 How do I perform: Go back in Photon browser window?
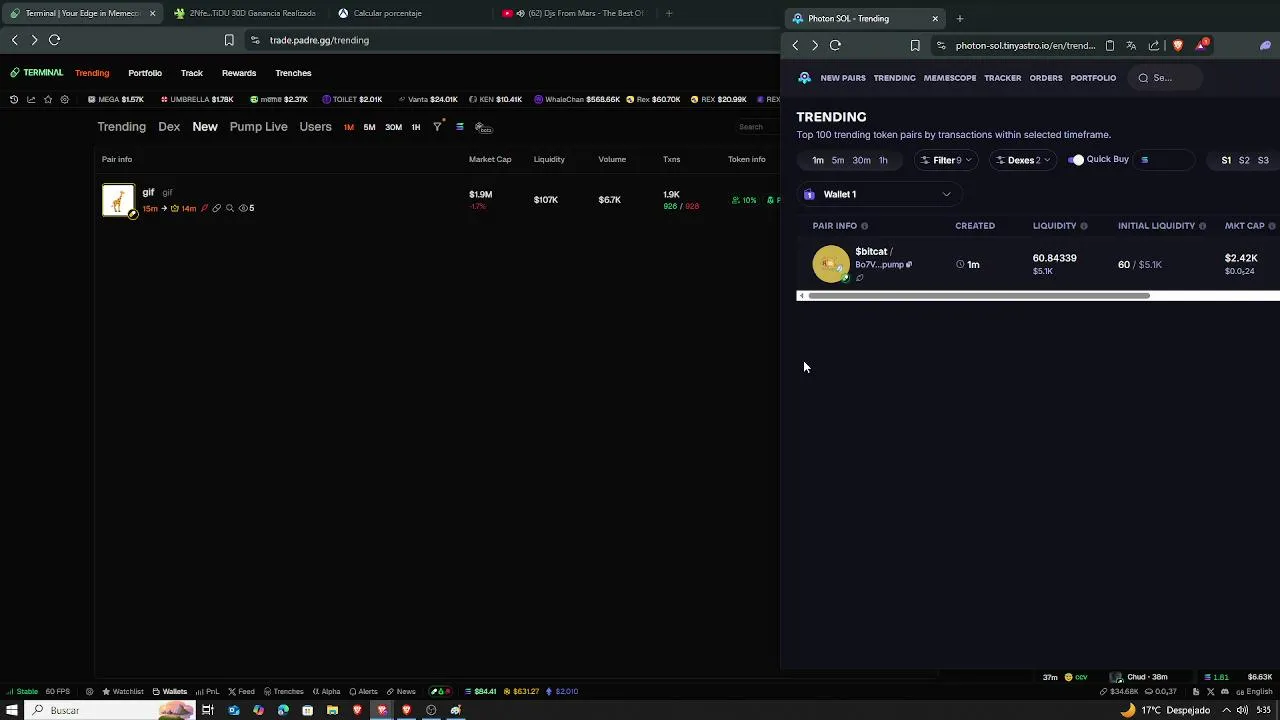tap(795, 45)
